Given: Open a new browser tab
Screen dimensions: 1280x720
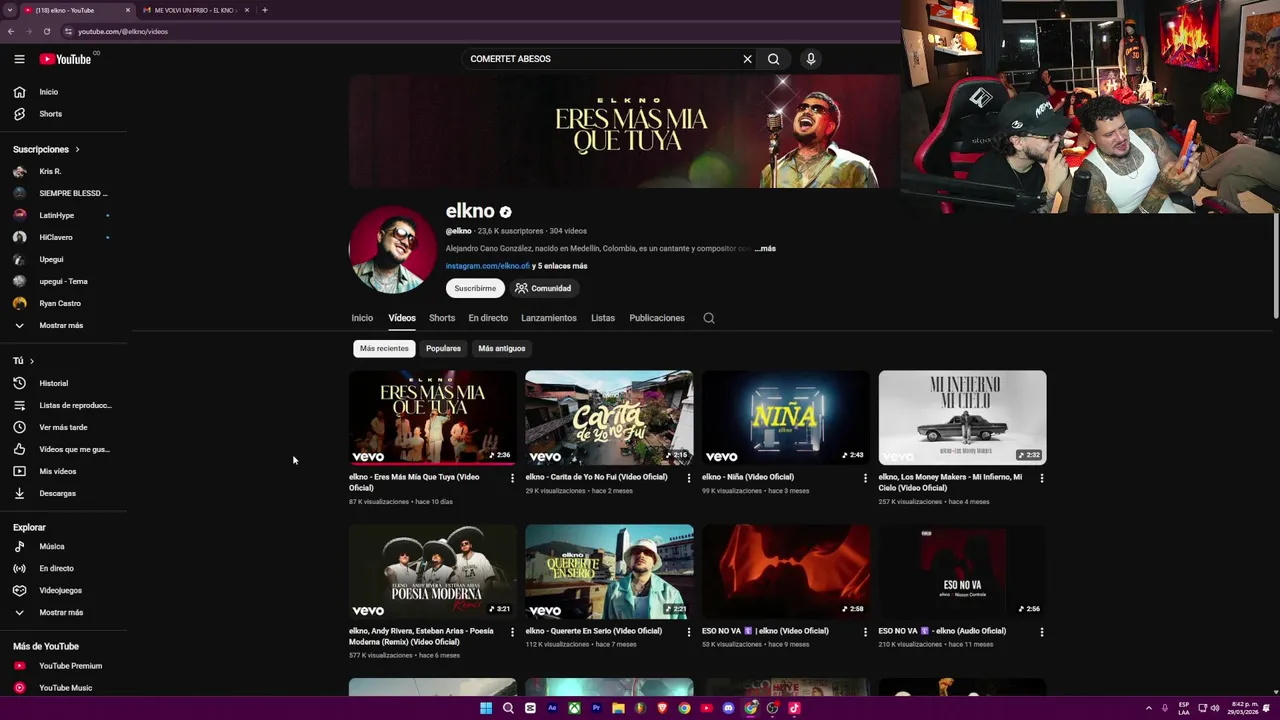Looking at the screenshot, I should (x=264, y=10).
